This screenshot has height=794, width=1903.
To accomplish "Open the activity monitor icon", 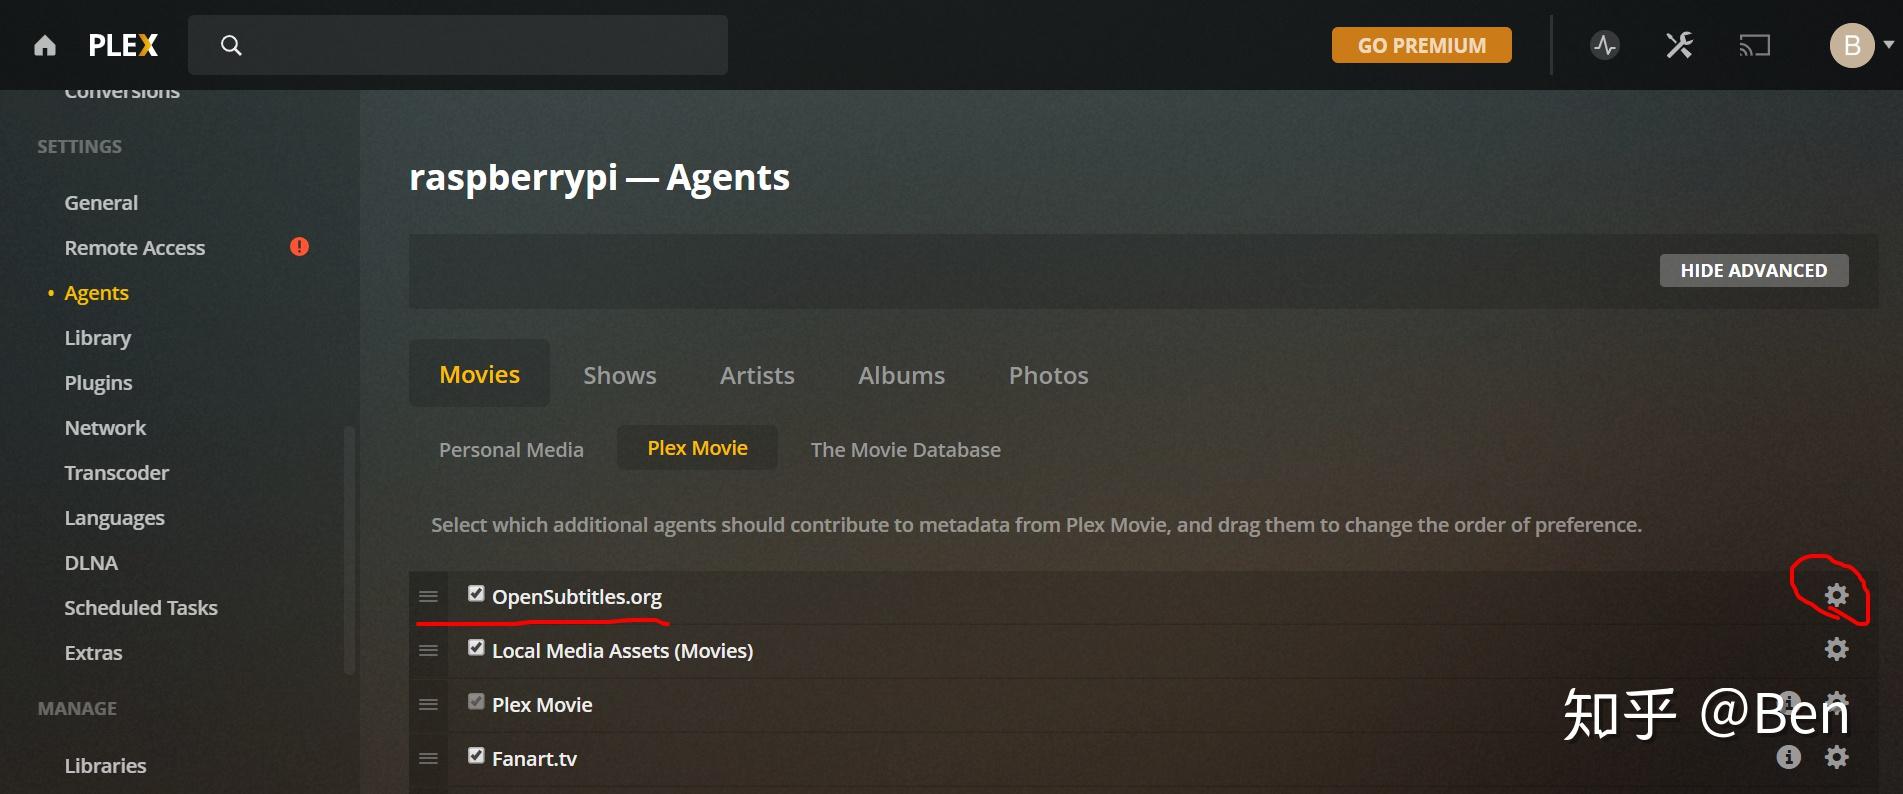I will tap(1604, 46).
